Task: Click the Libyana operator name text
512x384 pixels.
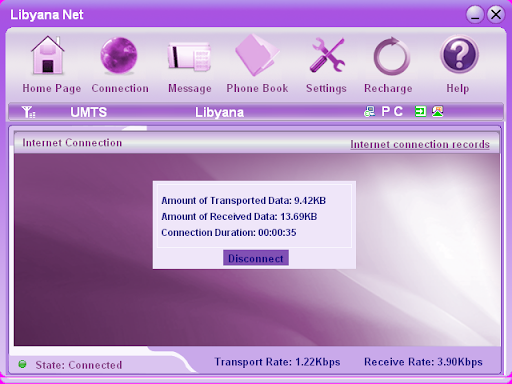Action: tap(219, 112)
